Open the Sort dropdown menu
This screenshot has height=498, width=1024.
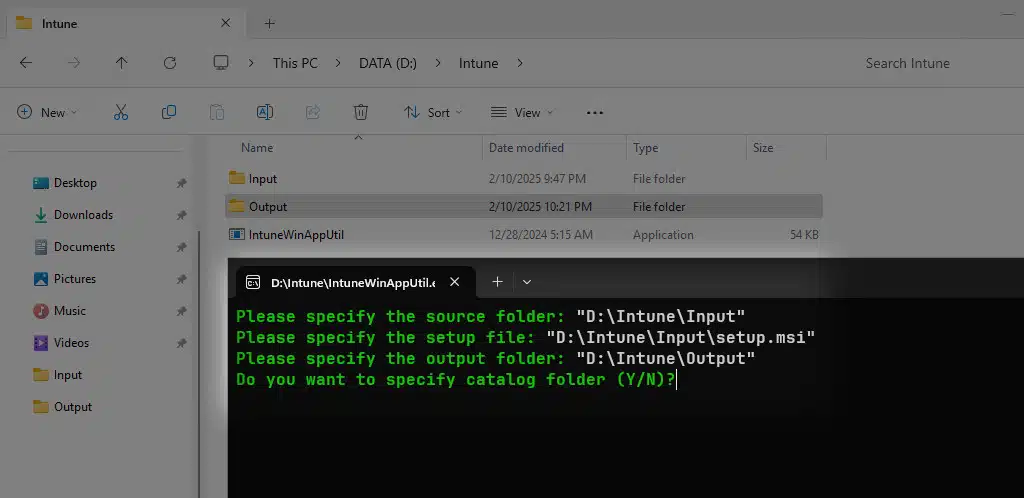pyautogui.click(x=434, y=112)
